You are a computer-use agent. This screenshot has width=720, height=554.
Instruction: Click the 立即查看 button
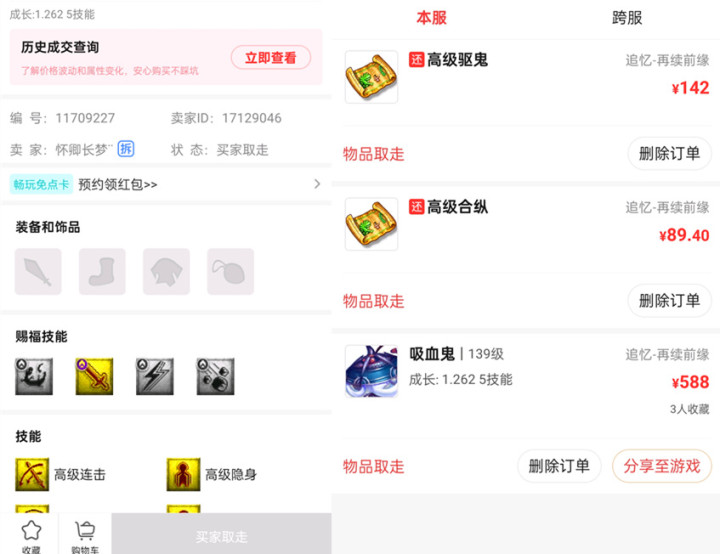[x=270, y=57]
